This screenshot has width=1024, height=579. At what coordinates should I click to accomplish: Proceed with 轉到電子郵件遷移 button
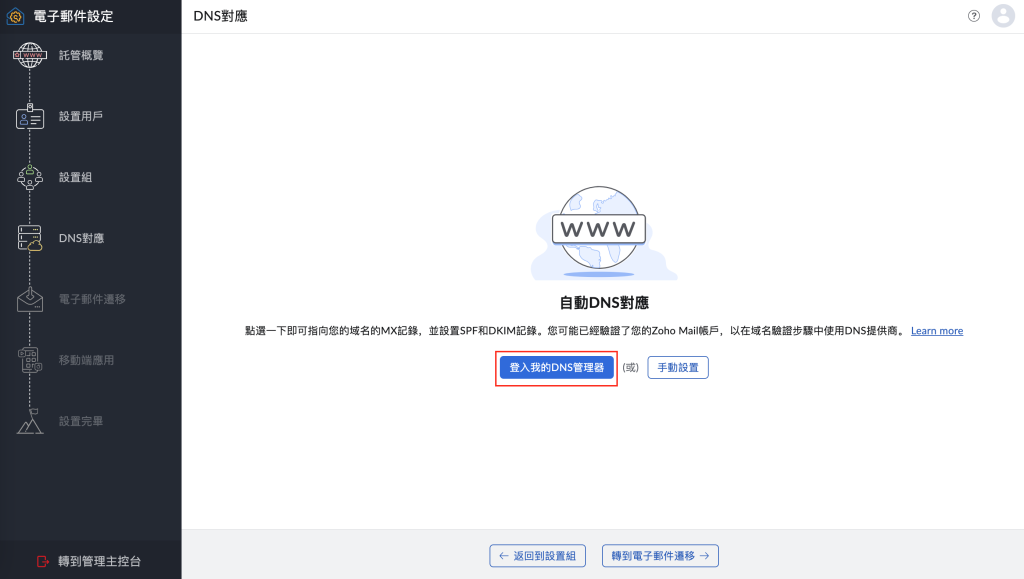[x=660, y=556]
